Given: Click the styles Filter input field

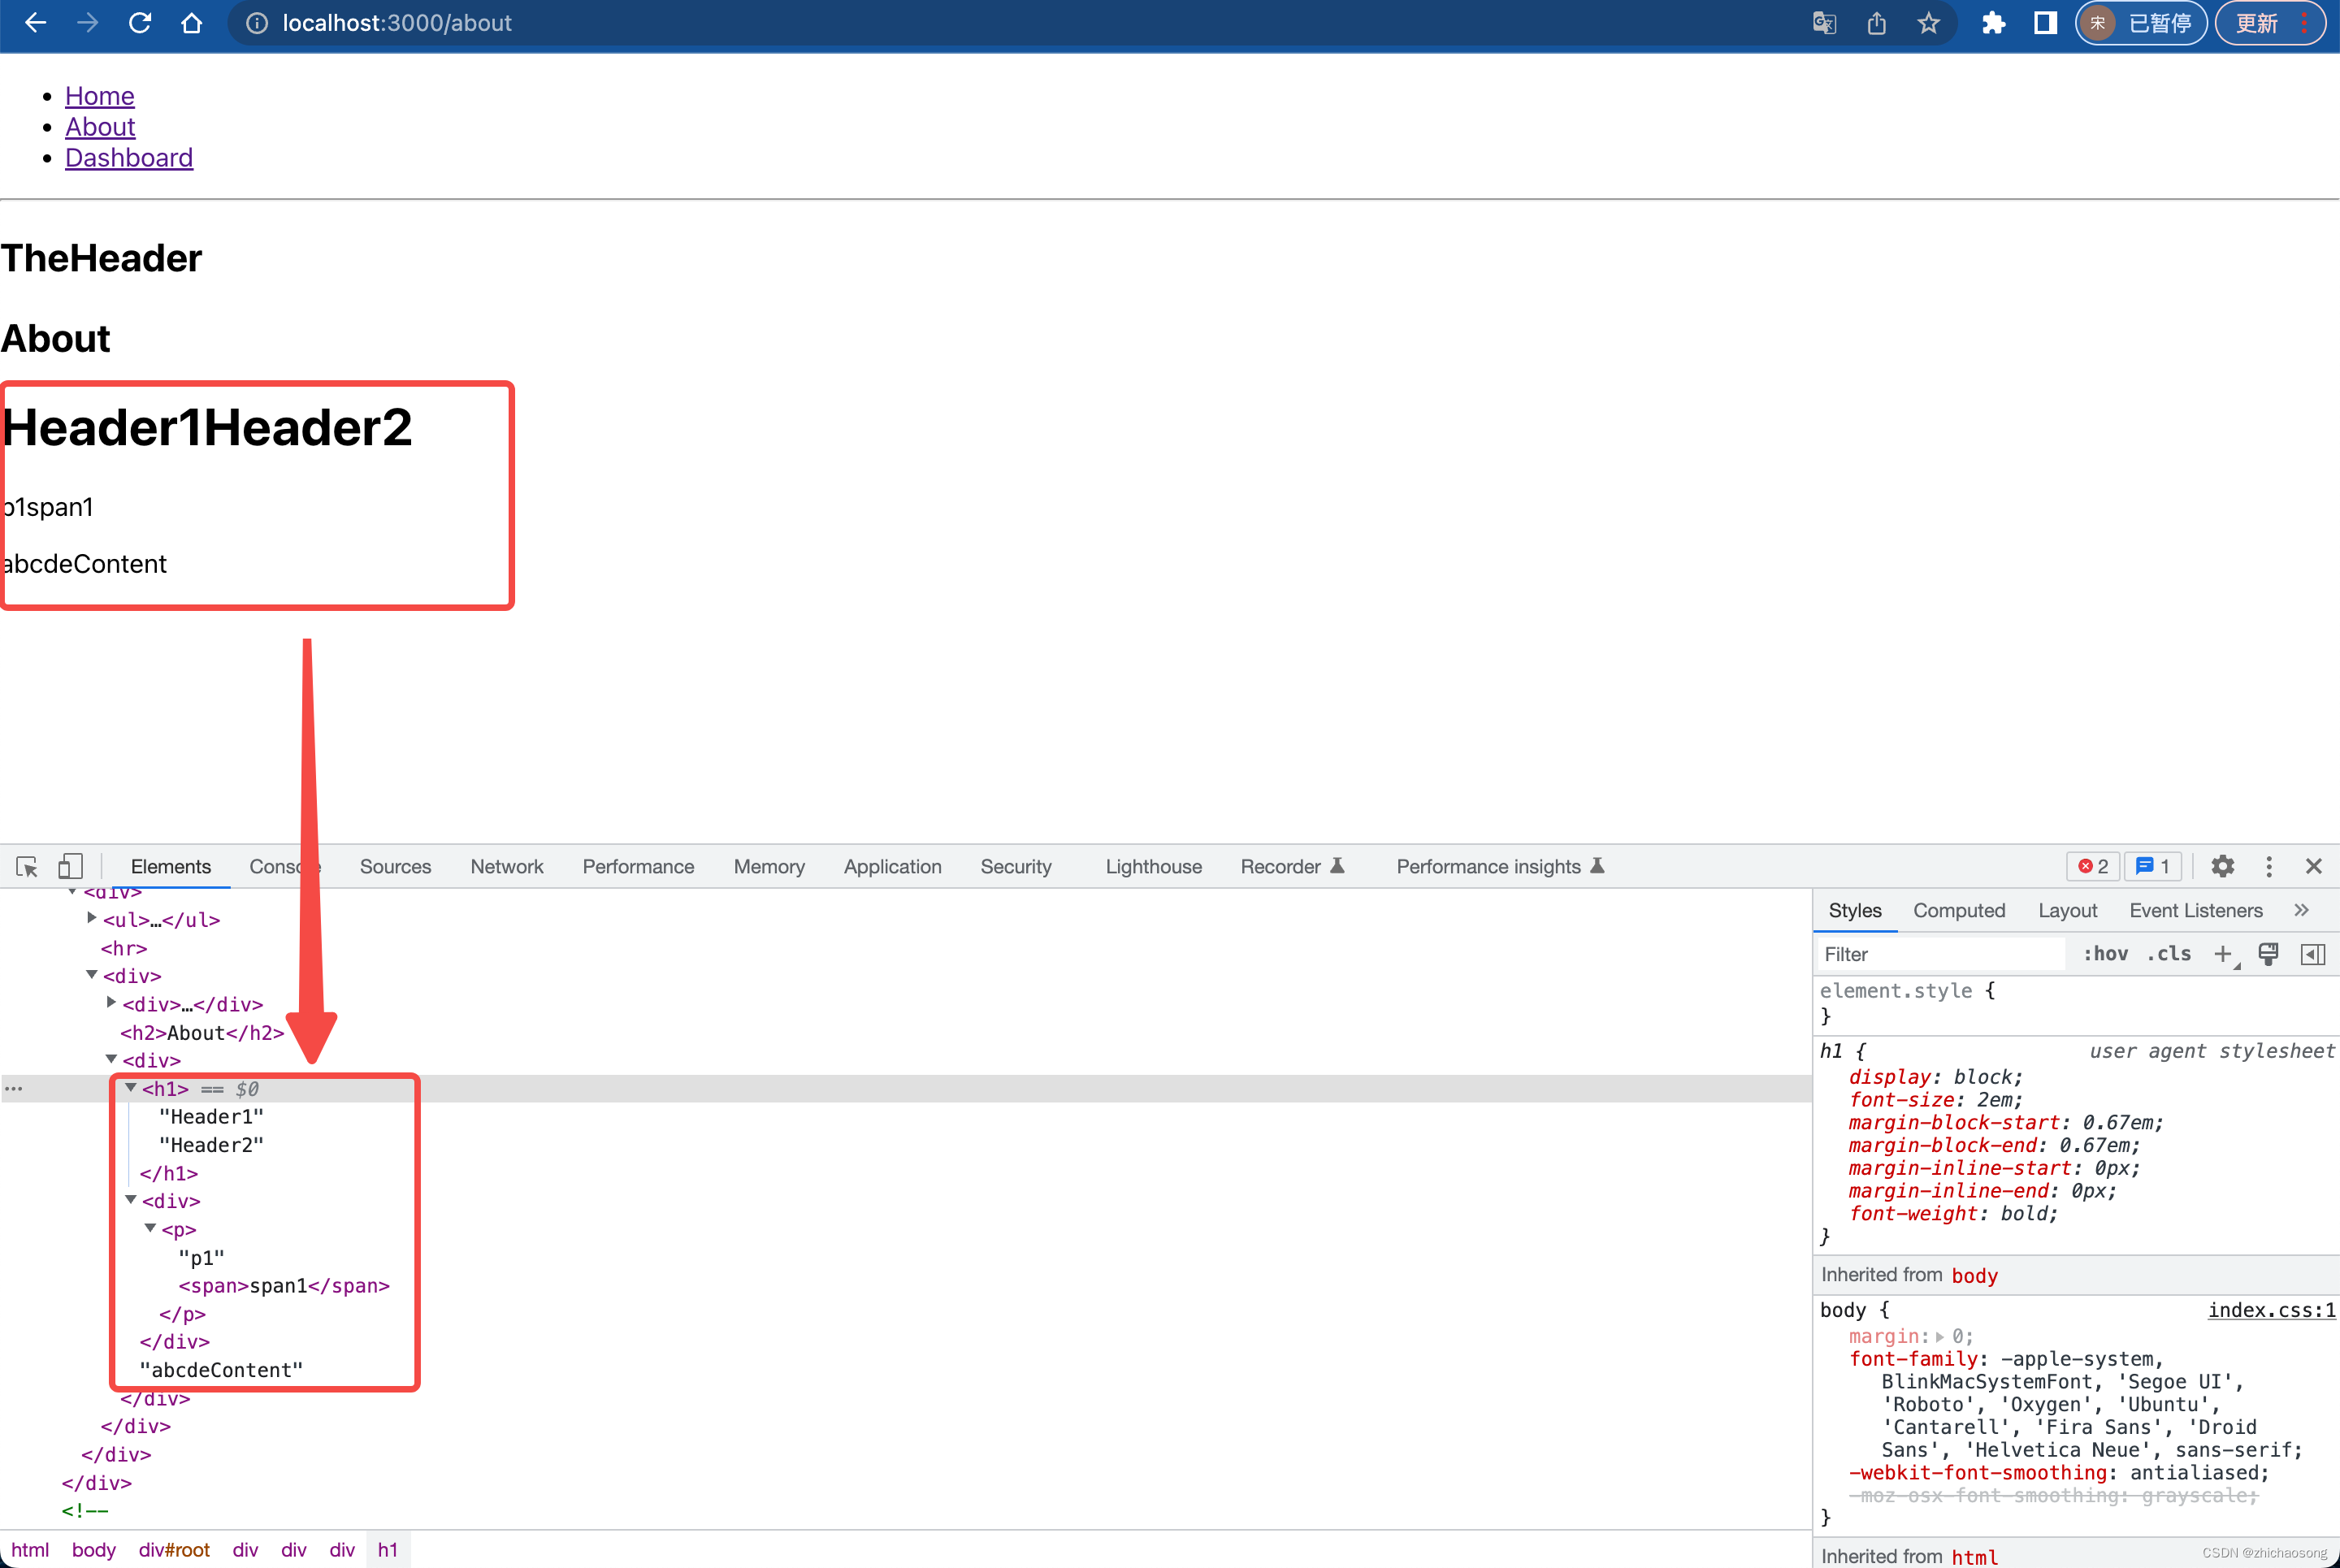Looking at the screenshot, I should click(1940, 954).
